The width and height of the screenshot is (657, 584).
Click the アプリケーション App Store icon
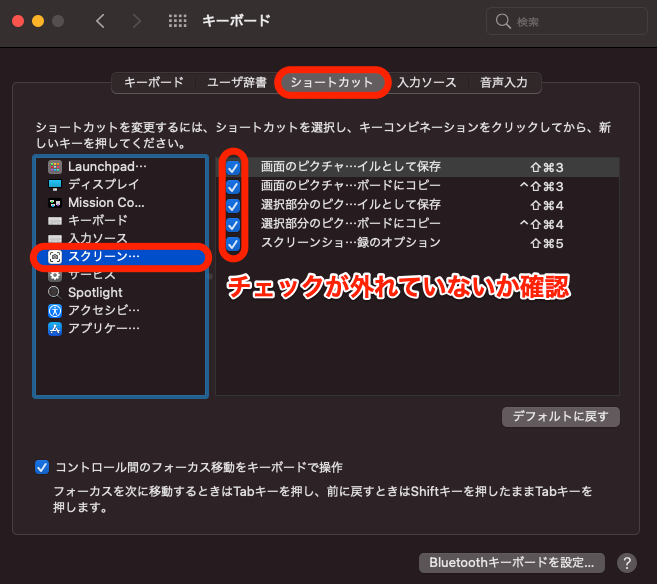click(x=55, y=328)
